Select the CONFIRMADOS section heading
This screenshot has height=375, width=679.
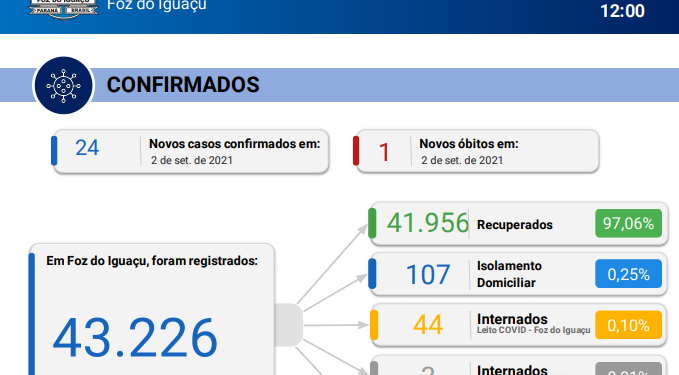click(183, 85)
